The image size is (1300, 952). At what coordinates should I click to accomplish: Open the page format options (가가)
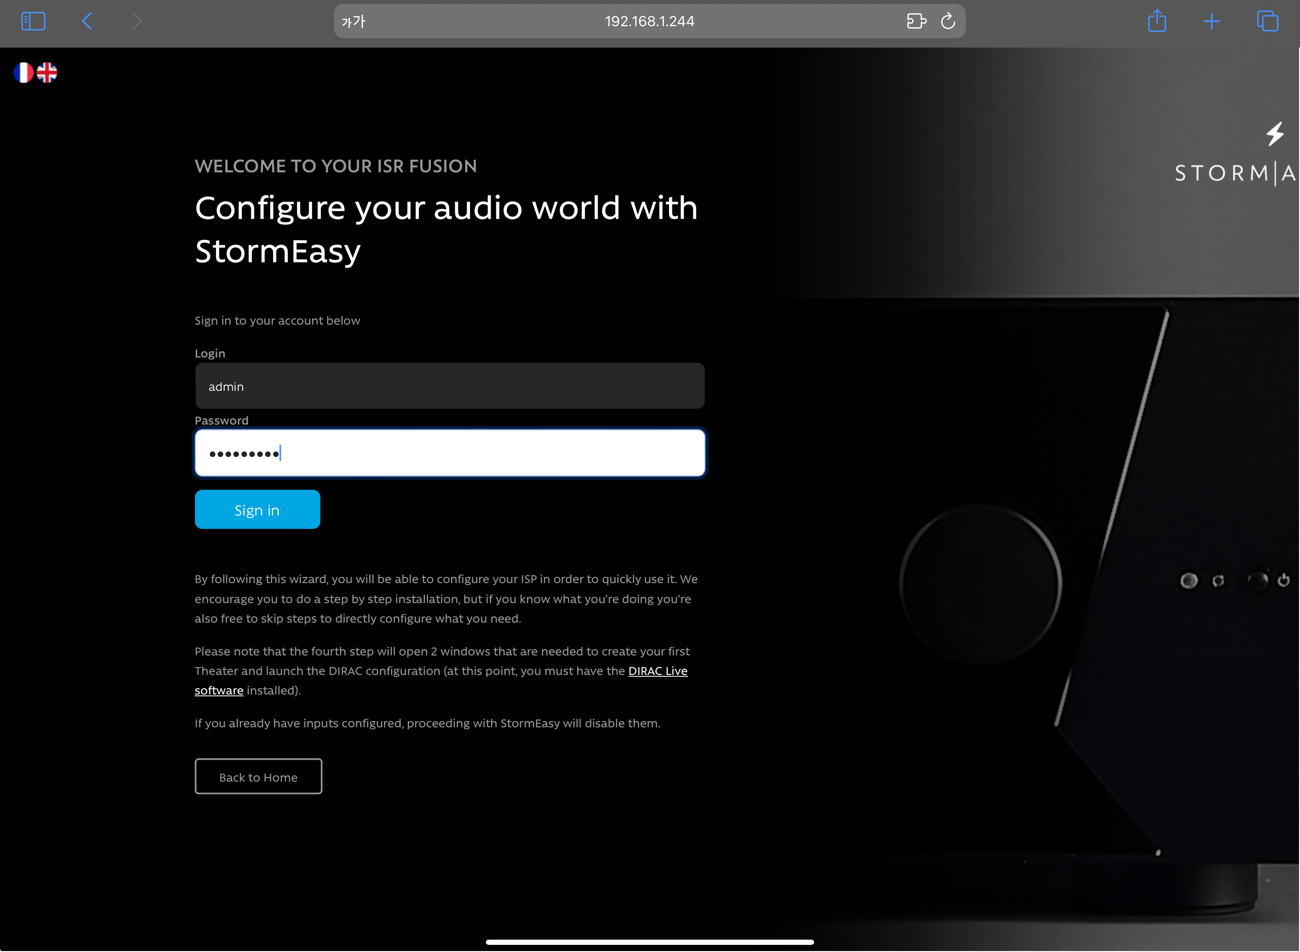[354, 21]
